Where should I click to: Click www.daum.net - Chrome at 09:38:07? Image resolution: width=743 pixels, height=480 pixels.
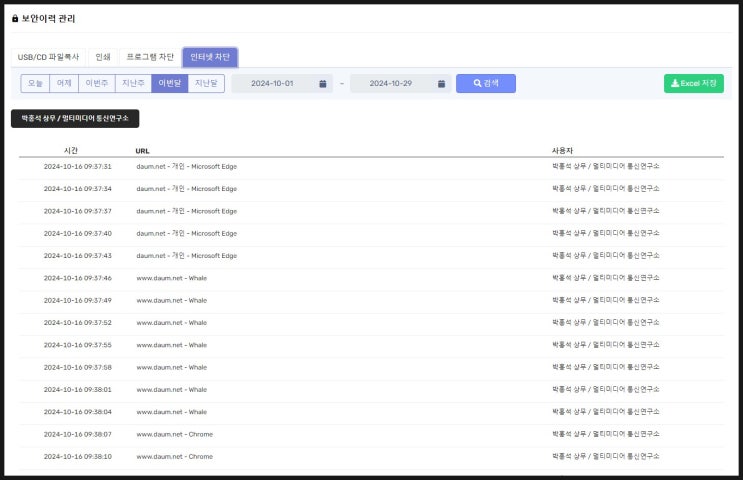tap(174, 434)
